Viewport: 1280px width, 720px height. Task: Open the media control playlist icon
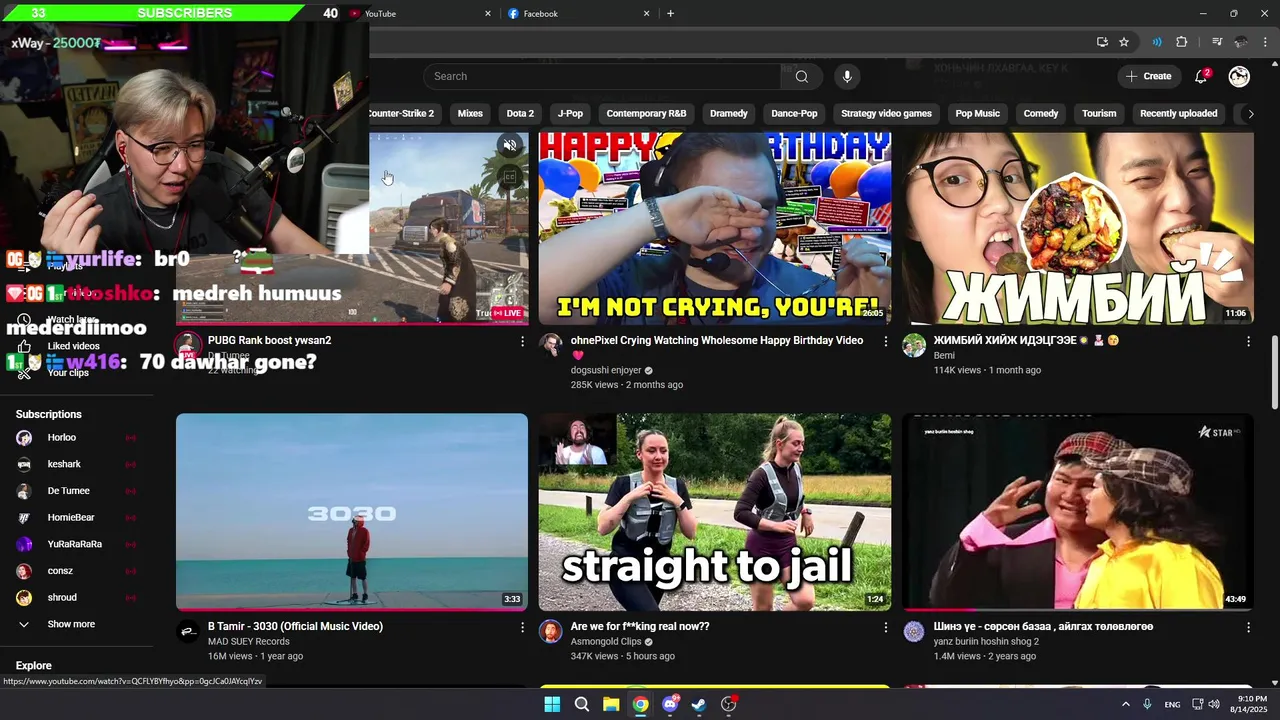tap(1217, 42)
